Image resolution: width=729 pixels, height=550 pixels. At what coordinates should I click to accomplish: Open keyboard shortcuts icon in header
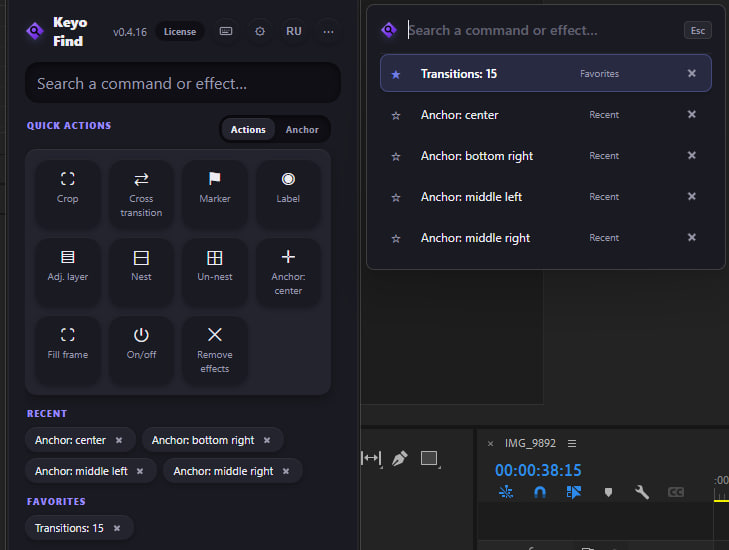tap(226, 31)
